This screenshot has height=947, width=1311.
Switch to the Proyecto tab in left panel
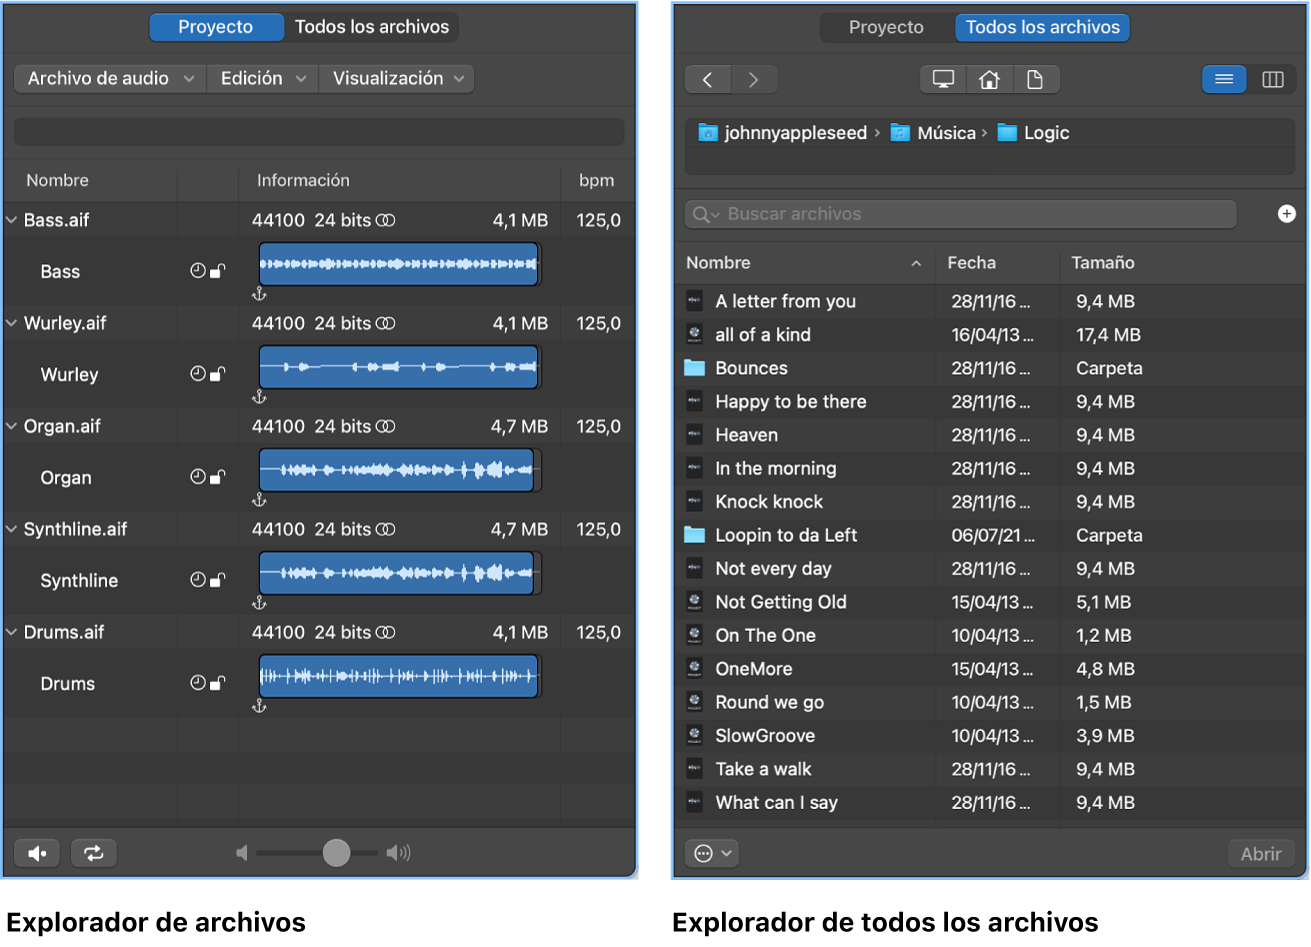216,27
